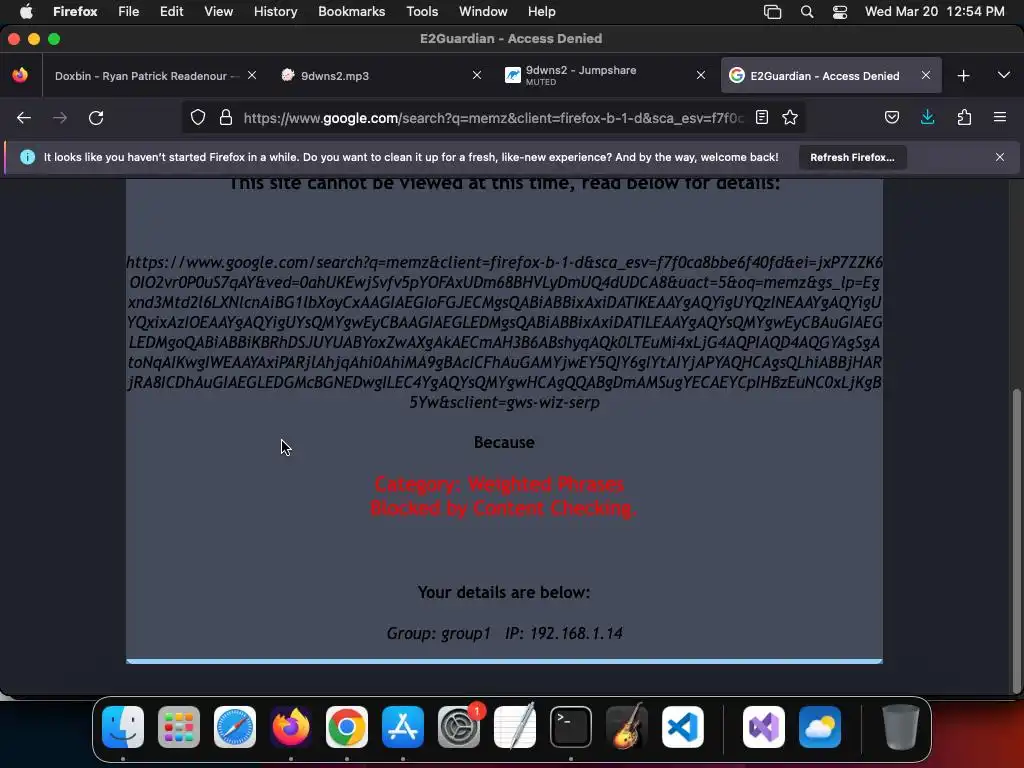The height and width of the screenshot is (768, 1024).
Task: Click the forward navigation arrow
Action: coord(59,118)
